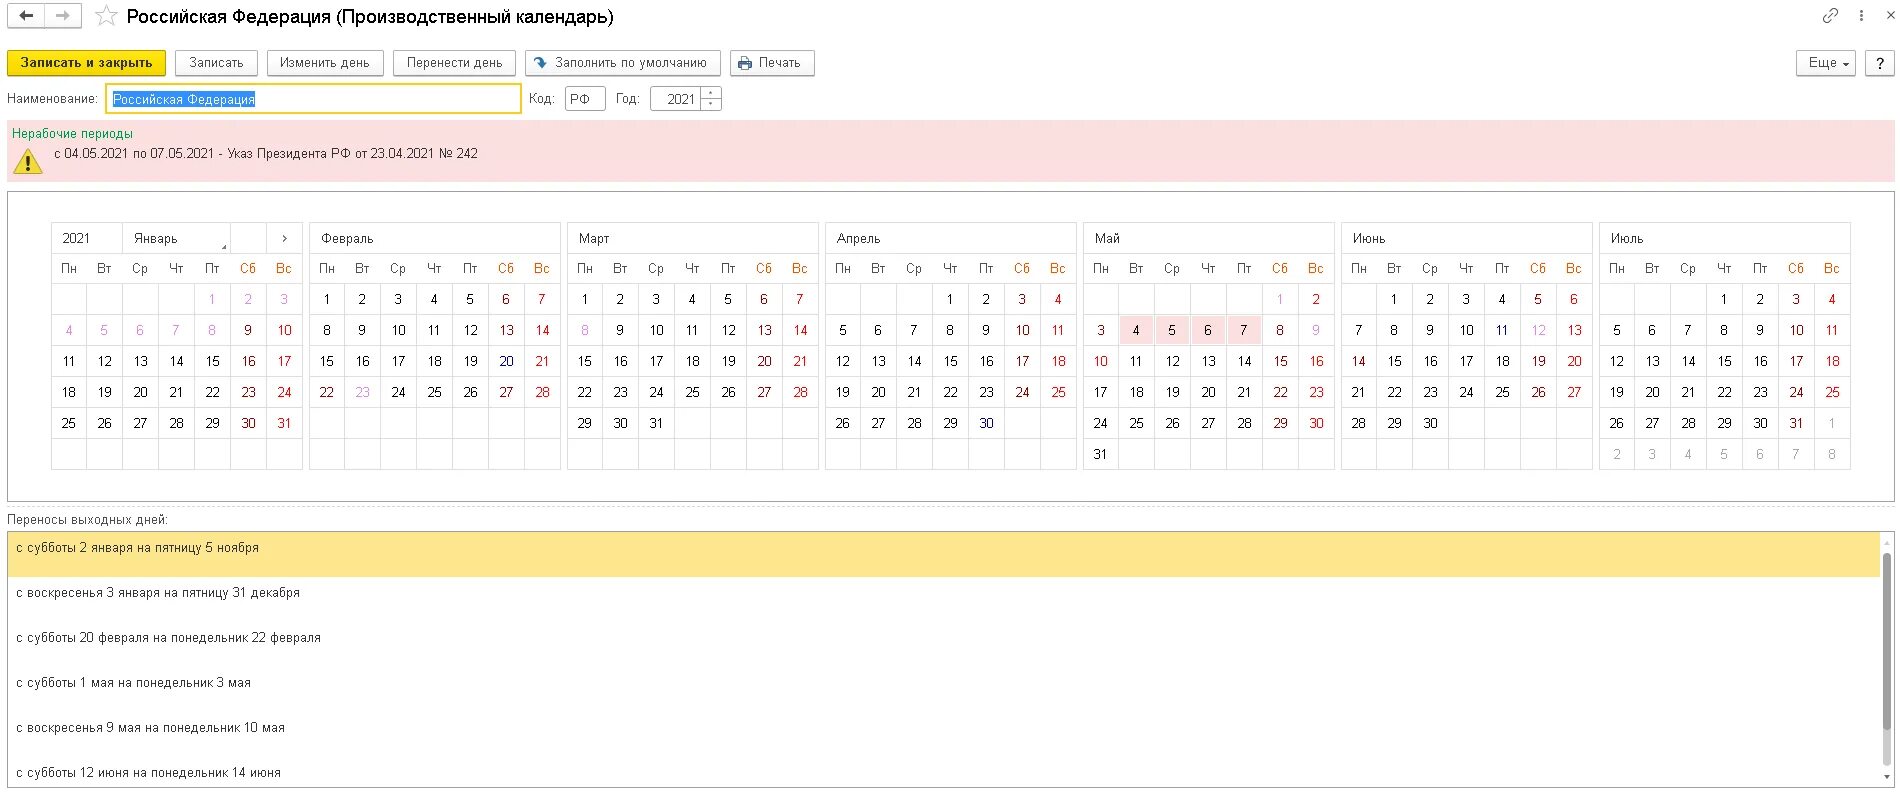Focus the 'Наименование' input field
Viewport: 1900px width, 793px height.
tap(313, 99)
